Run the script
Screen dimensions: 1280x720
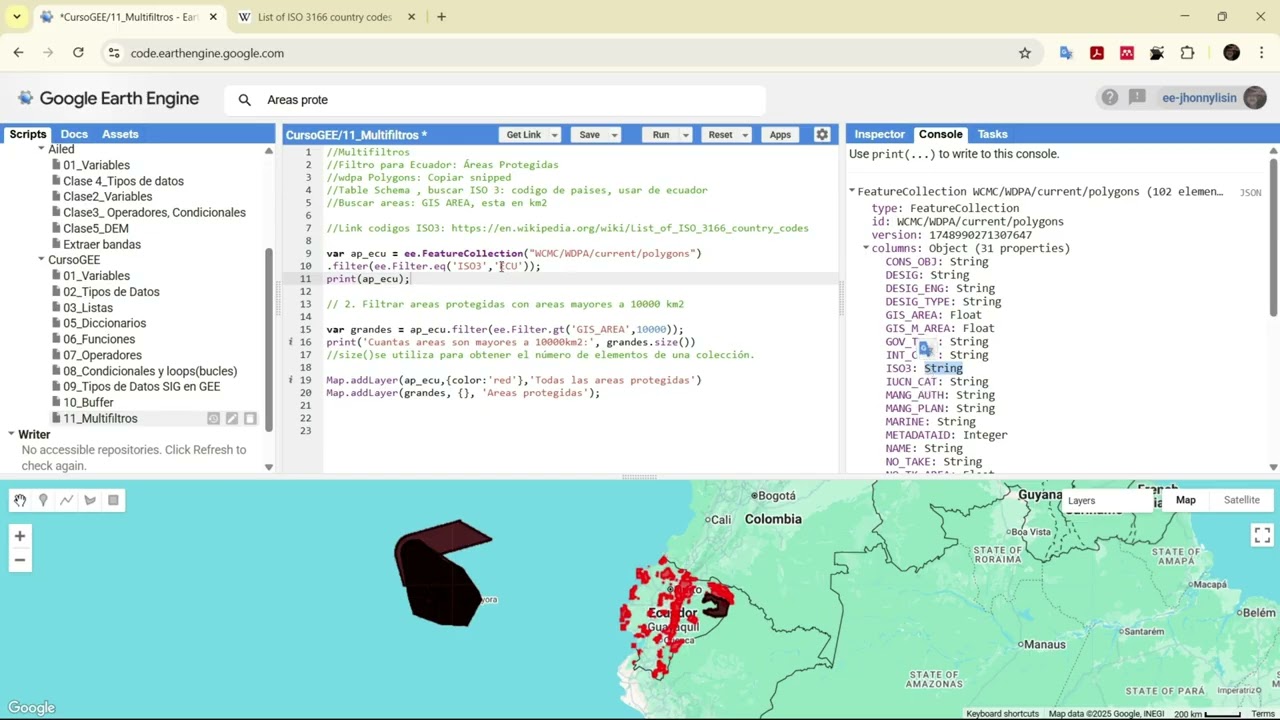(x=661, y=135)
